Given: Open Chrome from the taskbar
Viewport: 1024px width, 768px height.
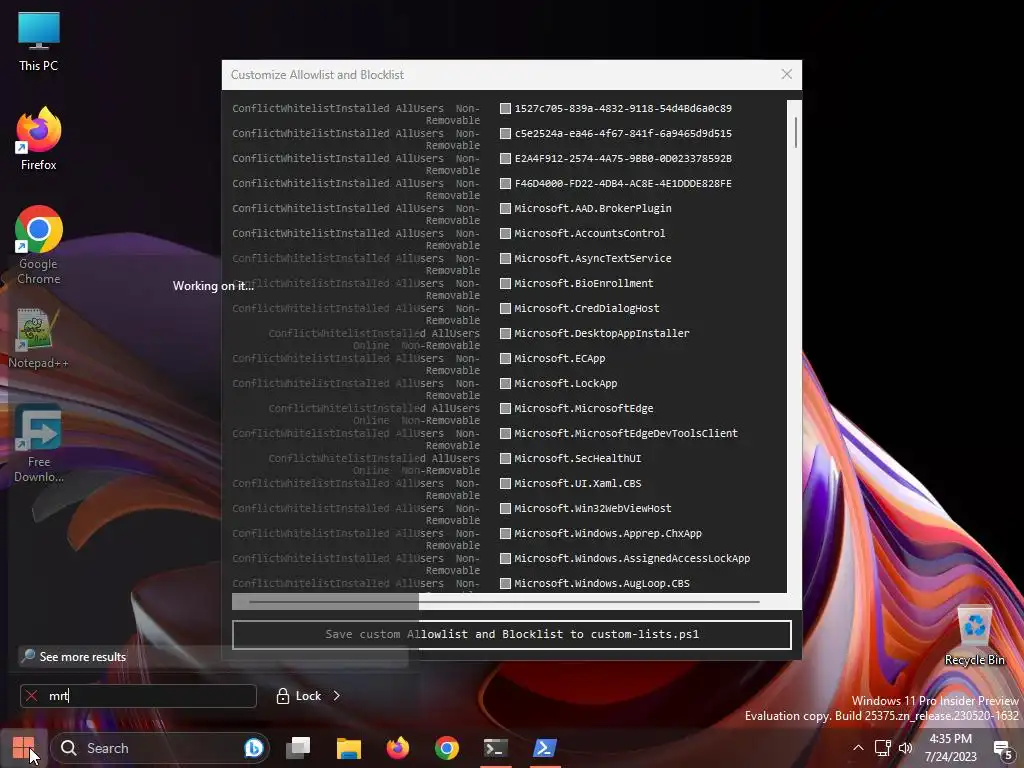Looking at the screenshot, I should tap(447, 748).
